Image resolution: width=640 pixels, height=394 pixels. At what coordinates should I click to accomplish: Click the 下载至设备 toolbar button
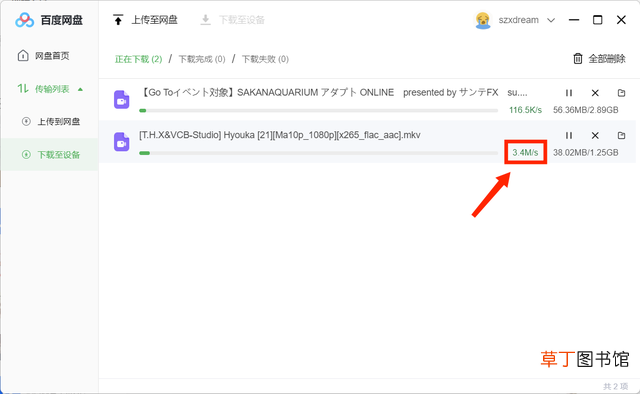pos(233,20)
